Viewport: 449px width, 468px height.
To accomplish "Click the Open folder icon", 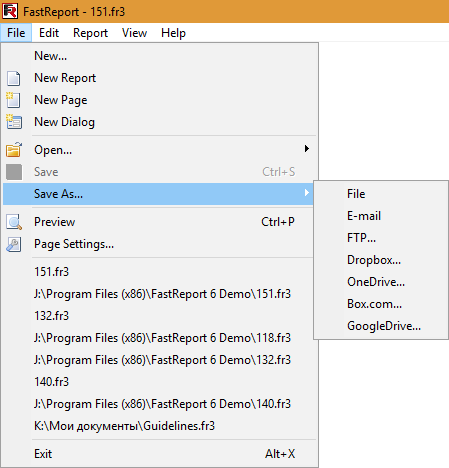I will click(14, 150).
